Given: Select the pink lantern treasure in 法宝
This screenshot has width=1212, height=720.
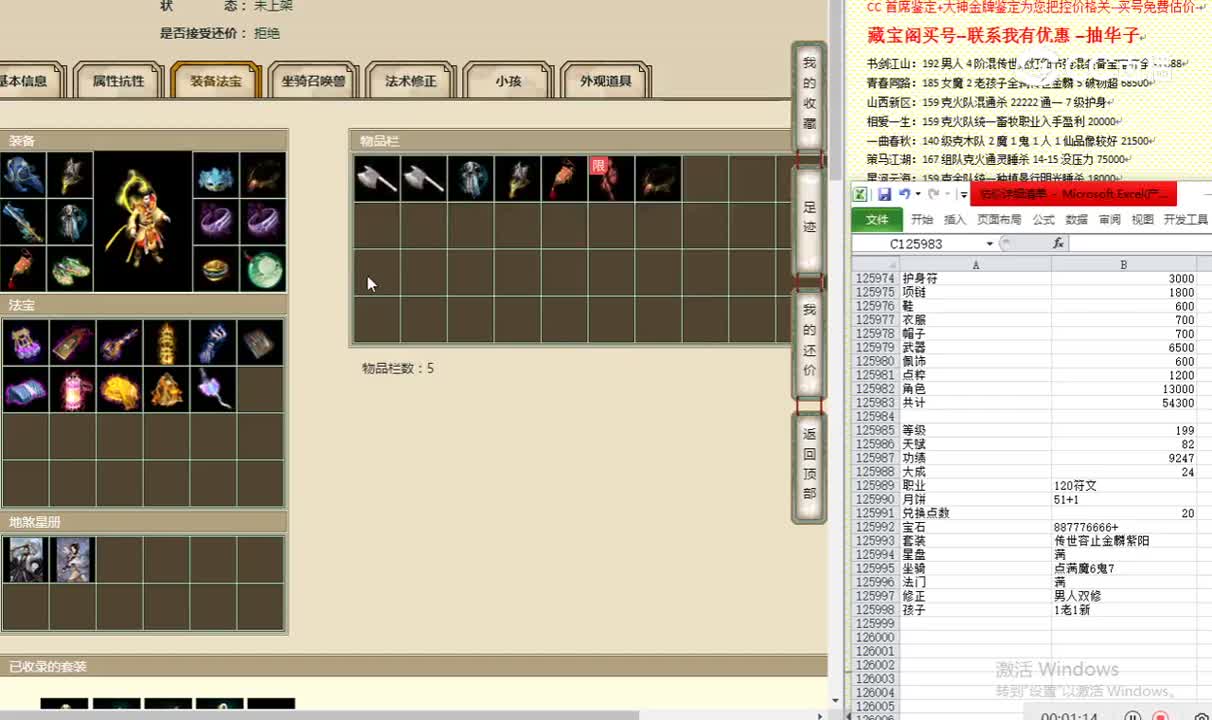Looking at the screenshot, I should pos(72,390).
